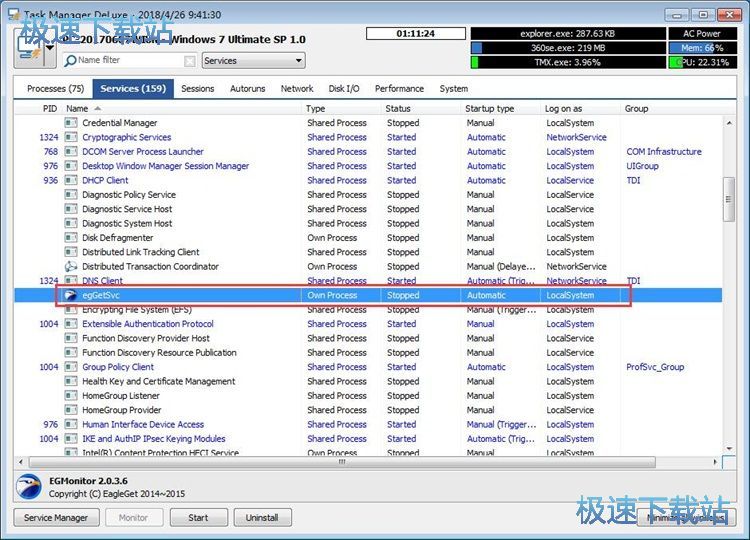Clear the name filter with X icon
Image resolution: width=750 pixels, height=540 pixels.
pos(190,61)
